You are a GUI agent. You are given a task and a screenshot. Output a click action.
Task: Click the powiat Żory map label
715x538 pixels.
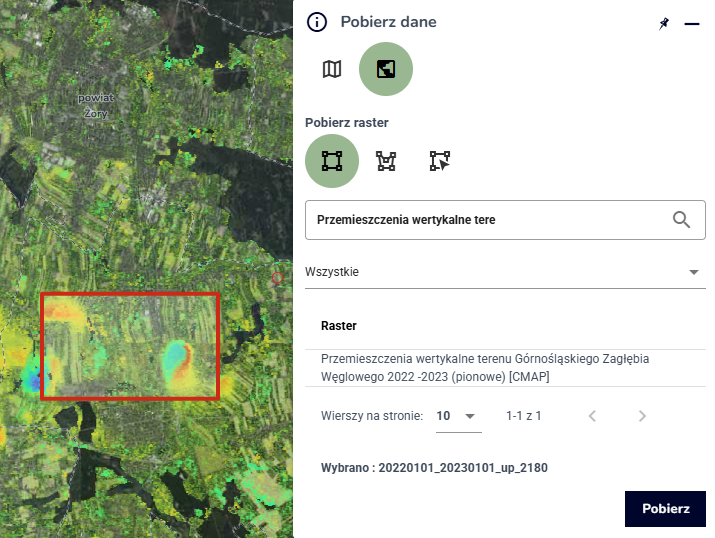[95, 105]
